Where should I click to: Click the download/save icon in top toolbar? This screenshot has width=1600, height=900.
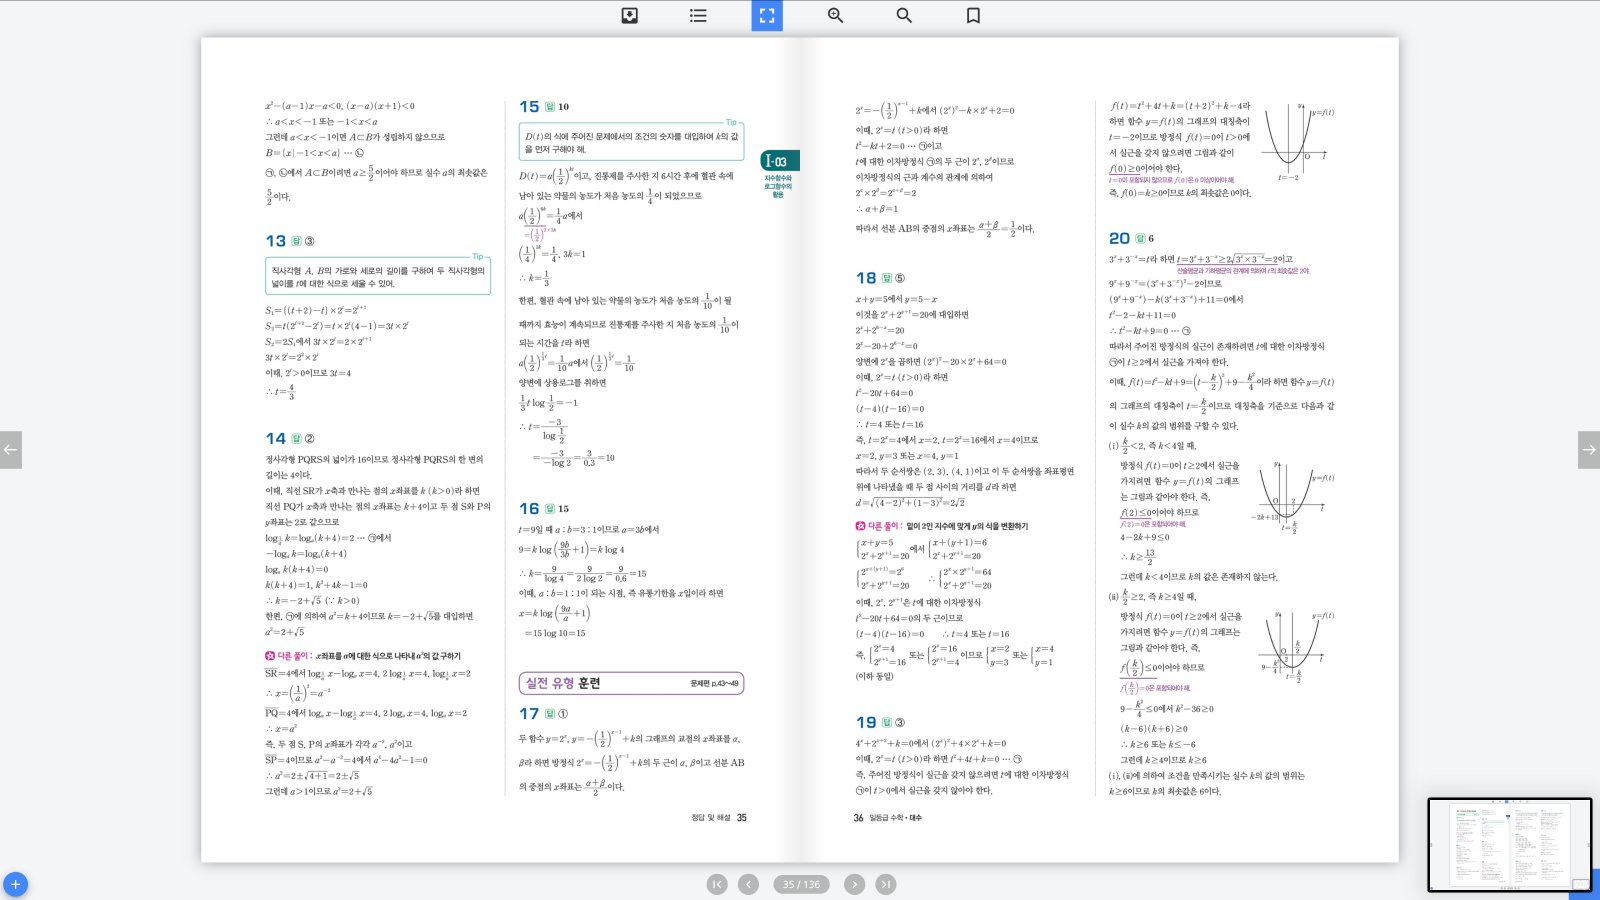pos(630,16)
